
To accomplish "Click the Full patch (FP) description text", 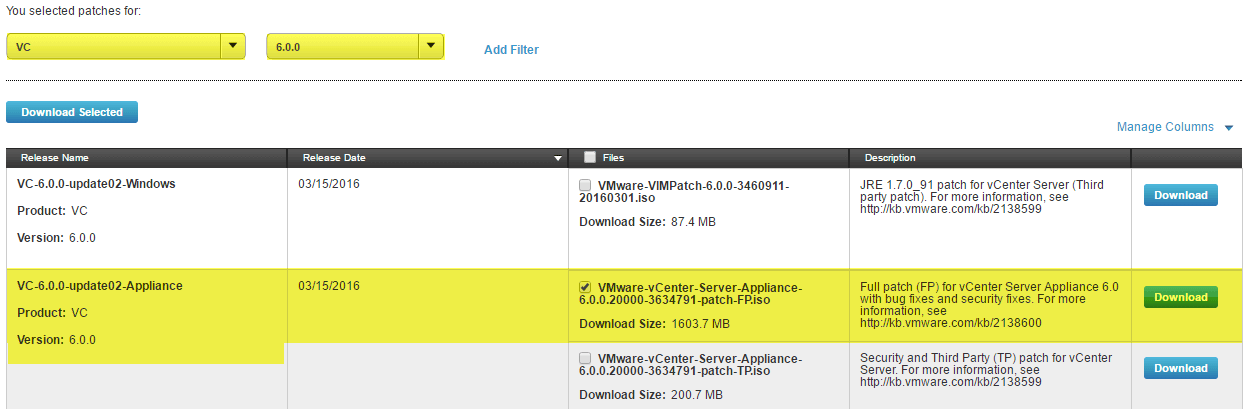I will click(x=990, y=304).
